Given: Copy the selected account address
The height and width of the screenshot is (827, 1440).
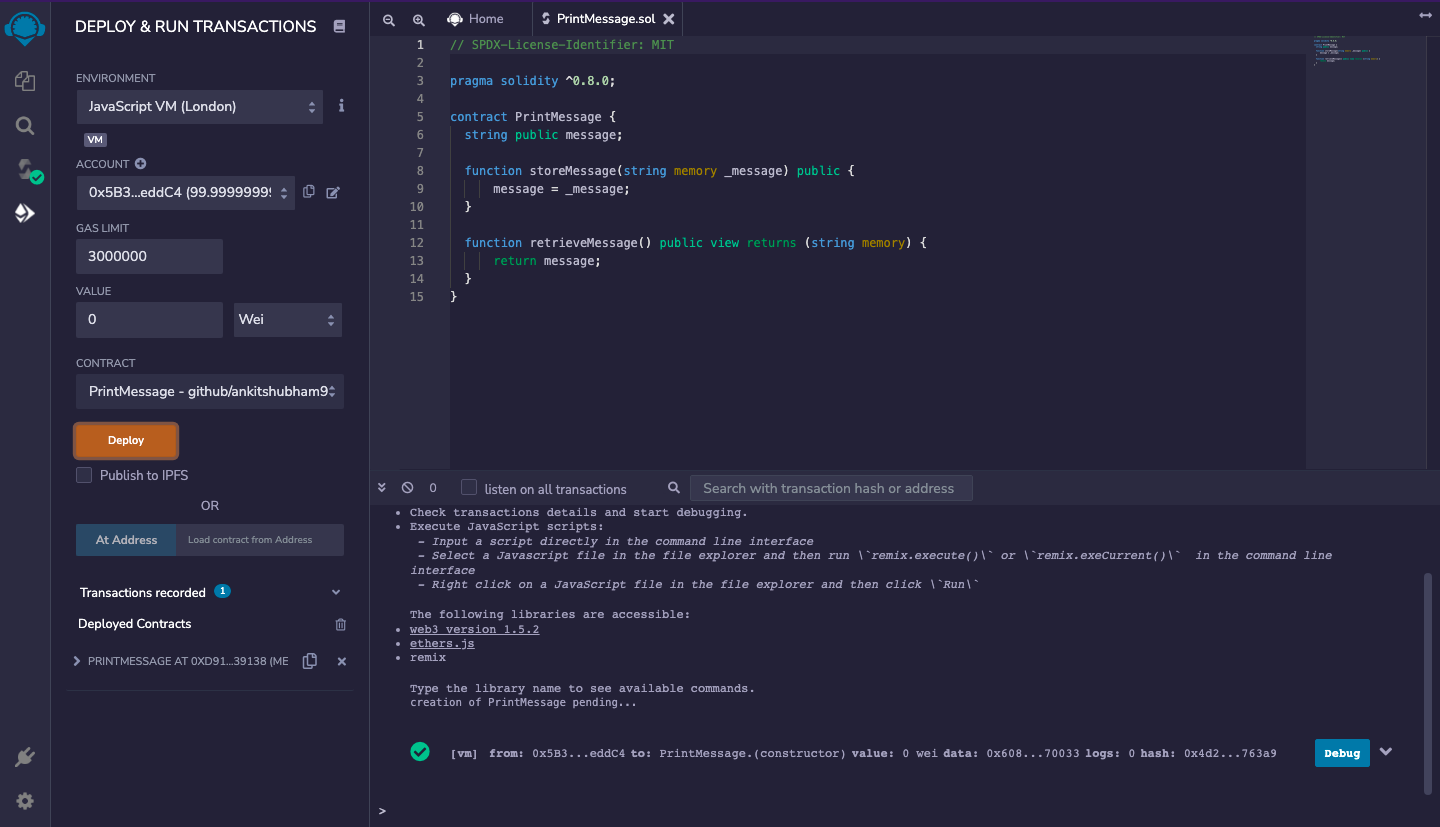Looking at the screenshot, I should pos(309,192).
